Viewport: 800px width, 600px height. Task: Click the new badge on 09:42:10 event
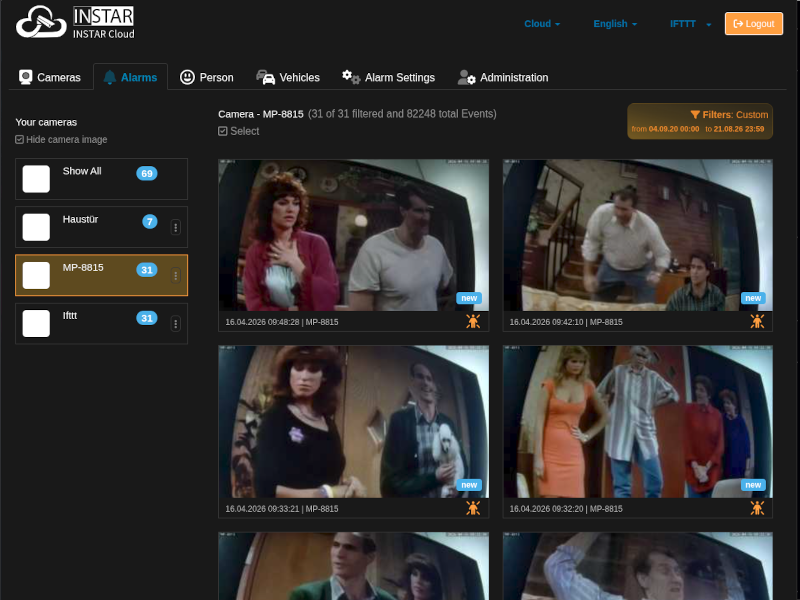[x=753, y=298]
